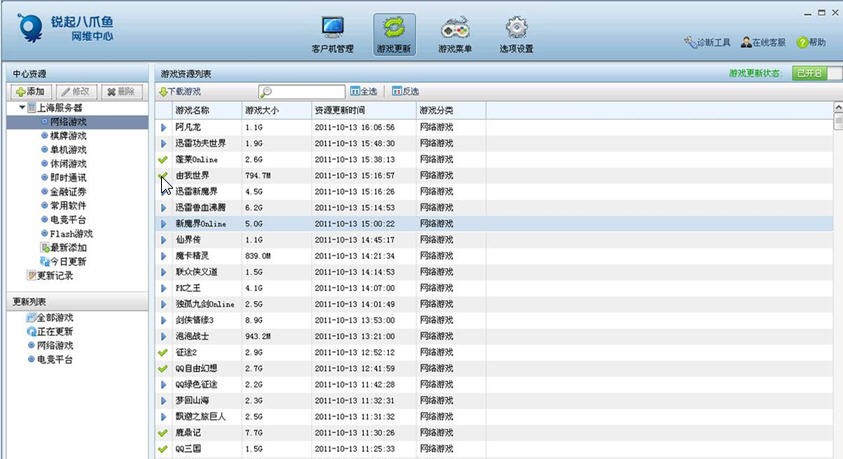This screenshot has width=843, height=459.
Task: Open 最新添加 list
Action: 68,248
